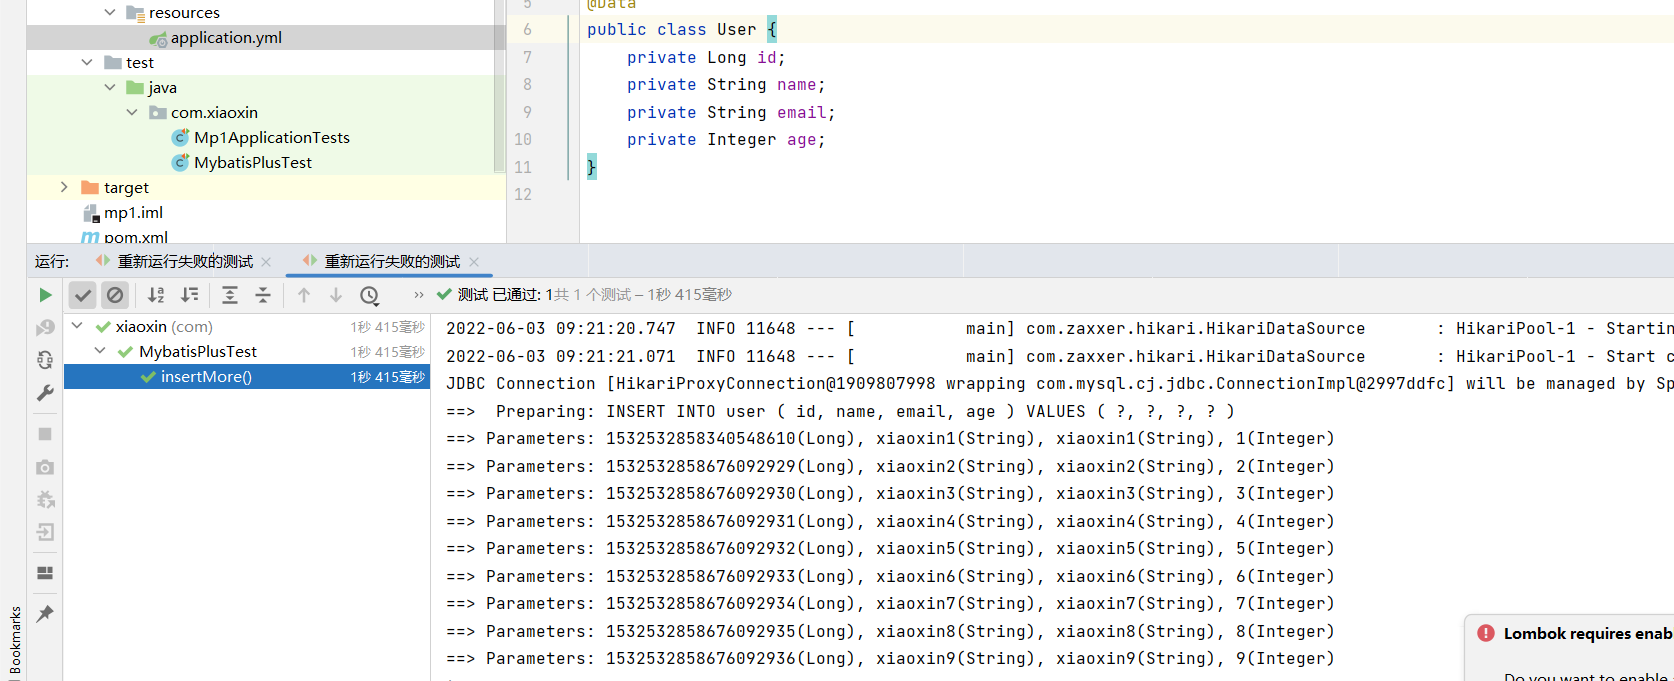
Task: Click line number 12 in the gutter
Action: point(523,195)
